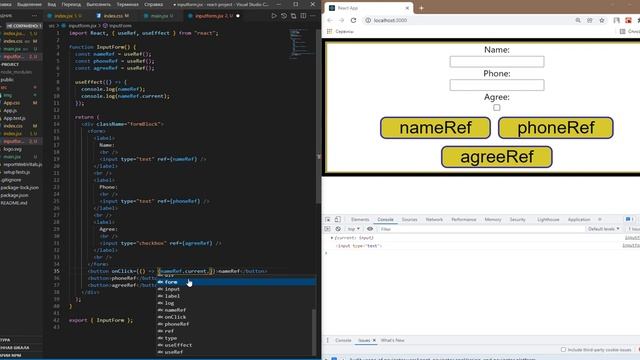Screen dimensions: 640x360
Task: Open a new browser tab
Action: [421, 8]
